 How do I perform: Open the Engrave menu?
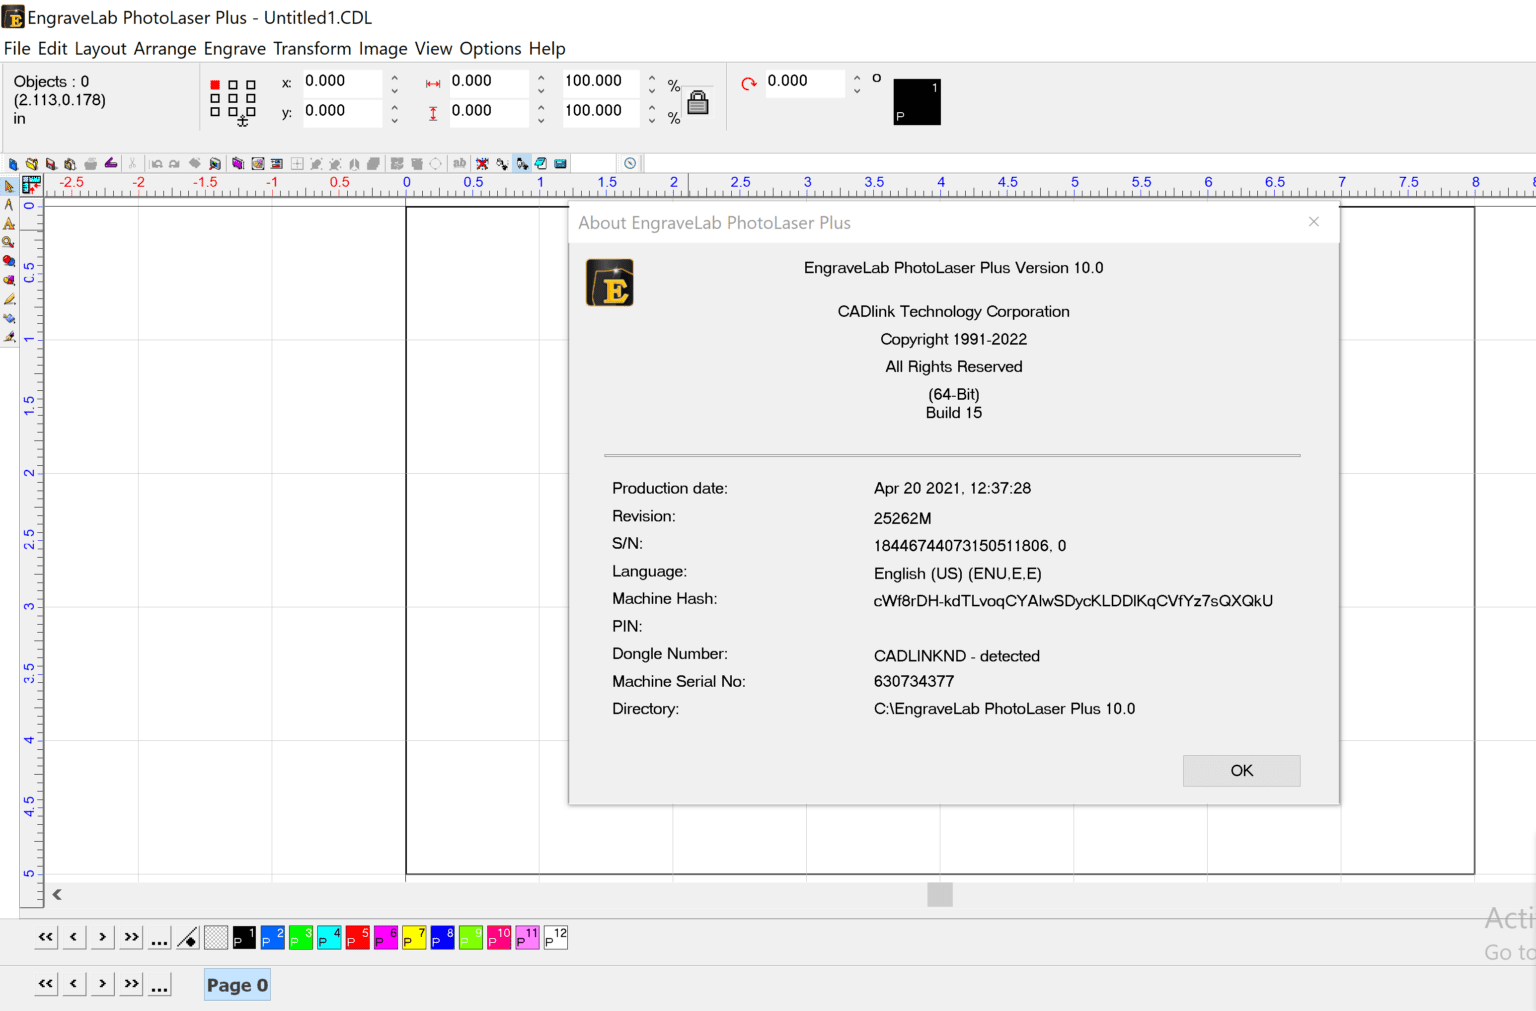[235, 48]
